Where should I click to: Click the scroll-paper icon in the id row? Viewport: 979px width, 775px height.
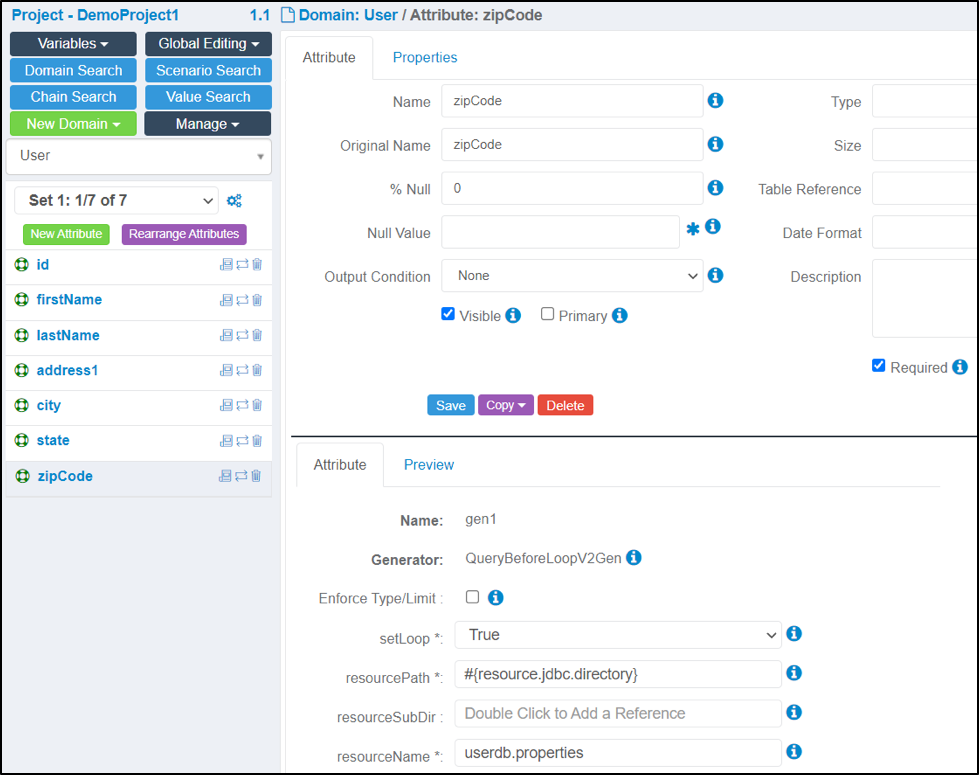click(x=226, y=265)
